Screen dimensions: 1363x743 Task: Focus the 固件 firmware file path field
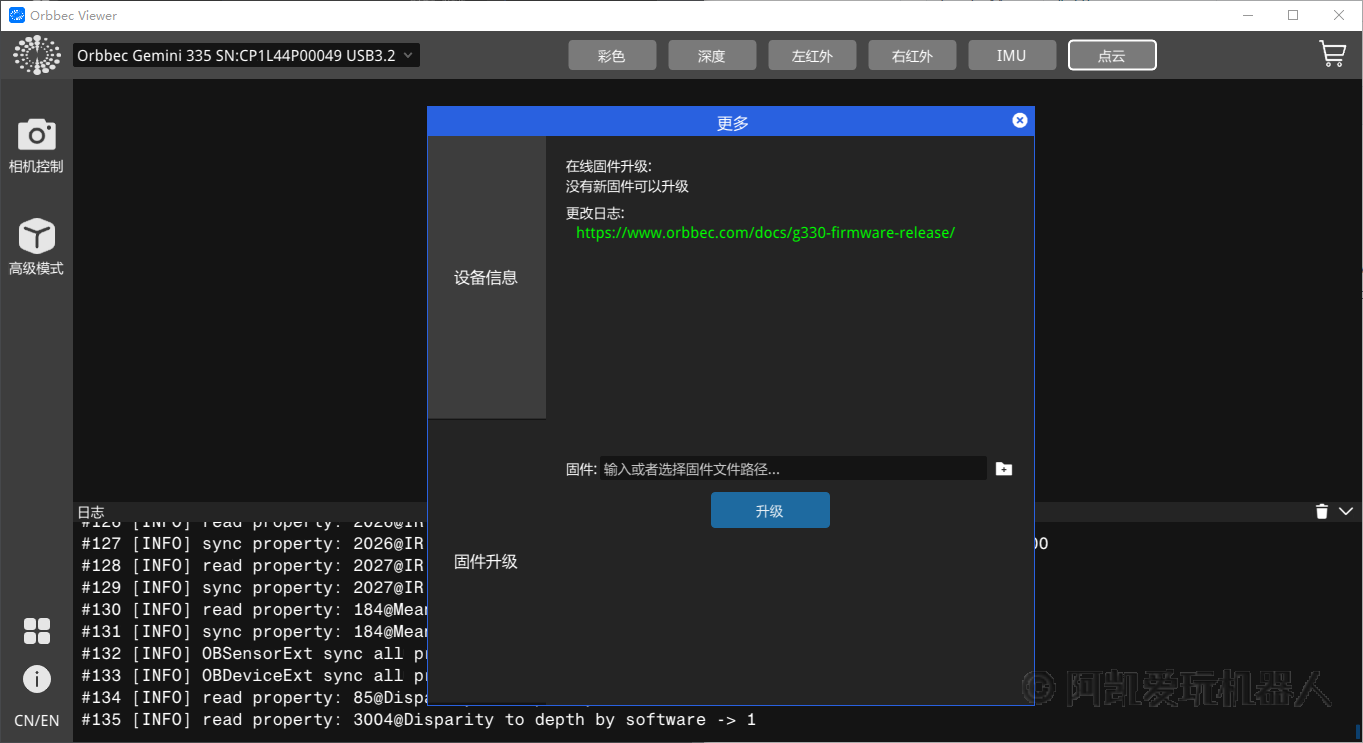793,469
